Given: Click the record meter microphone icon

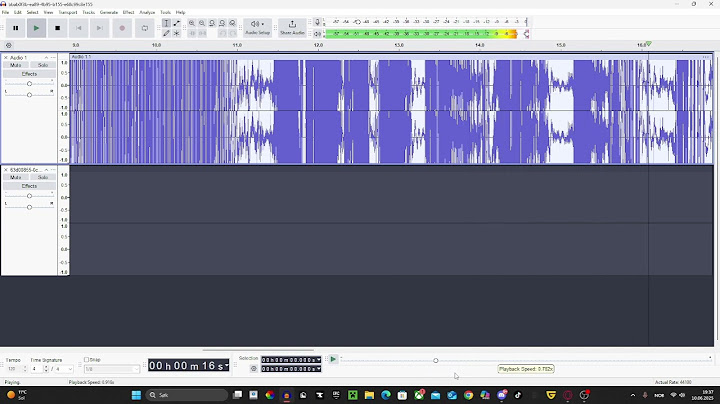Looking at the screenshot, I should point(317,22).
